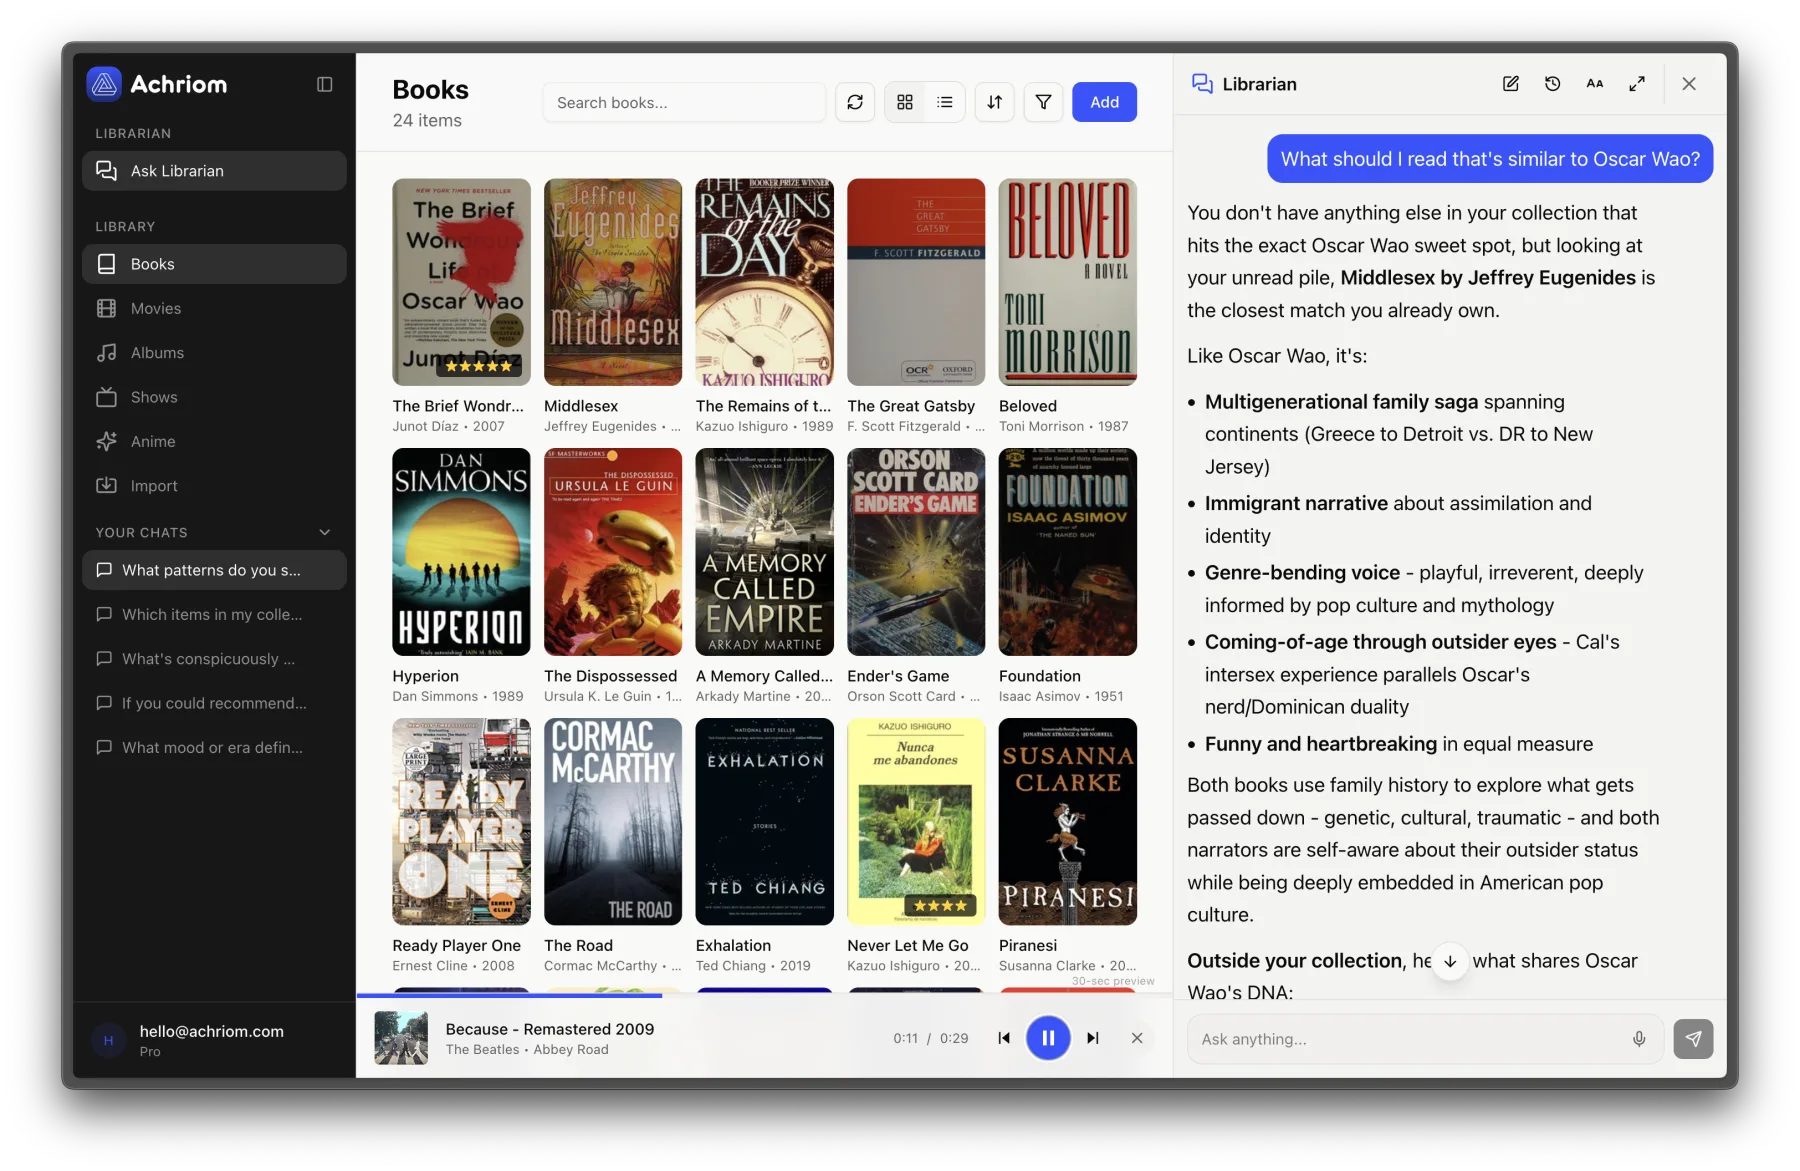1800x1171 pixels.
Task: Refresh the books list
Action: click(855, 102)
